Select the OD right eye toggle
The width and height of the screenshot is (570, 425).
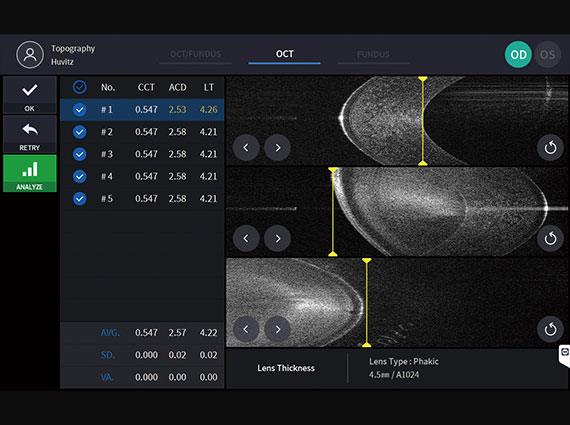(x=518, y=55)
